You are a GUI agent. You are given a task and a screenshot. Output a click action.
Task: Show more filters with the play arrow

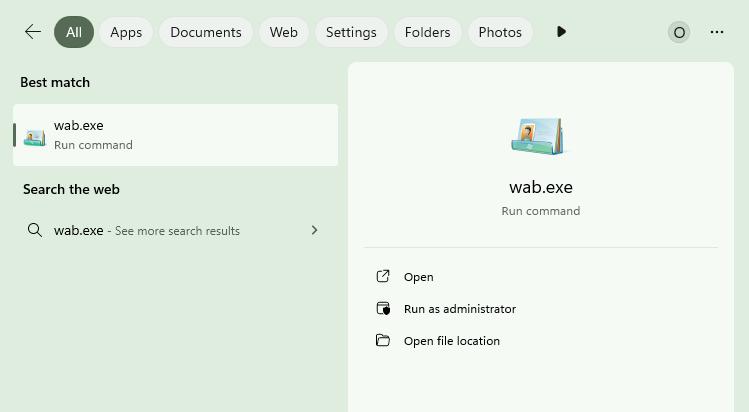(x=561, y=32)
